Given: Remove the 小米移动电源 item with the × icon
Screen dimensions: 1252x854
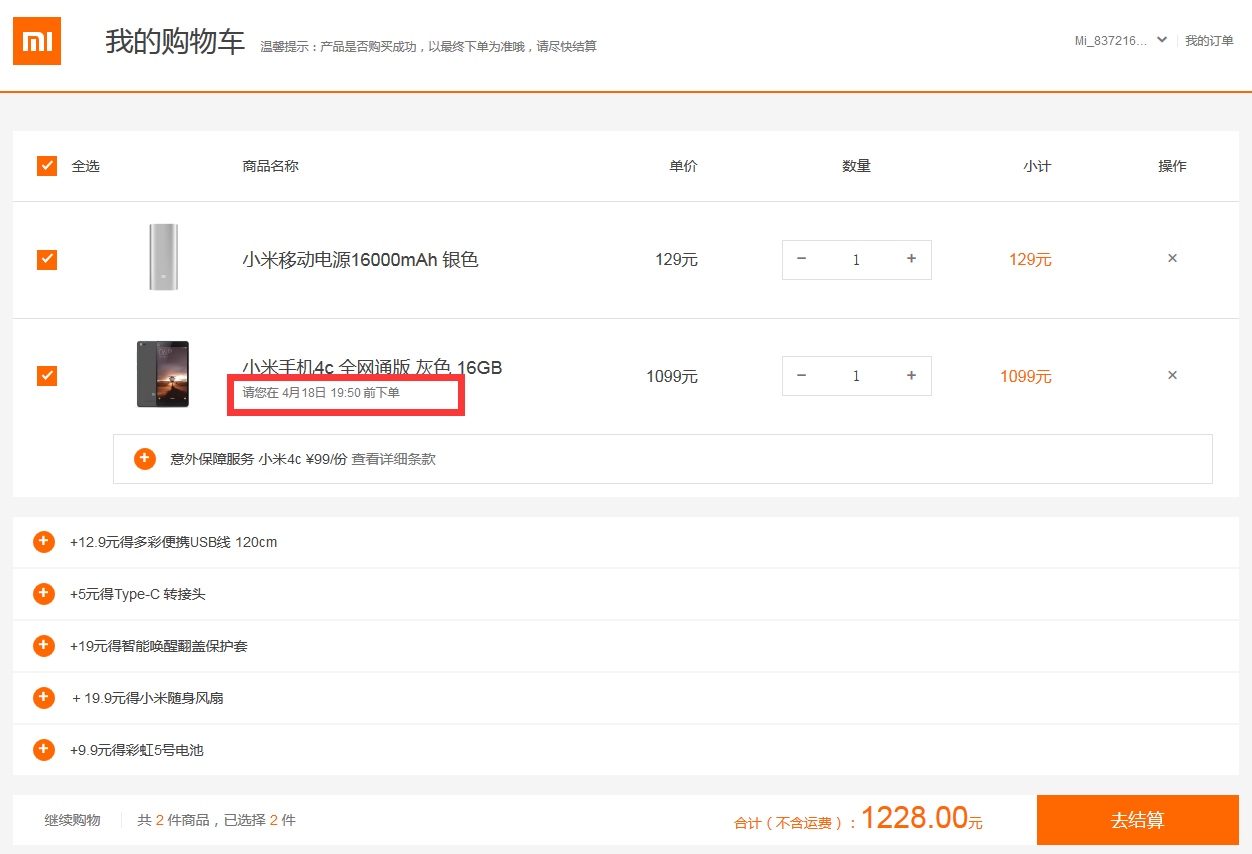Looking at the screenshot, I should pyautogui.click(x=1172, y=259).
